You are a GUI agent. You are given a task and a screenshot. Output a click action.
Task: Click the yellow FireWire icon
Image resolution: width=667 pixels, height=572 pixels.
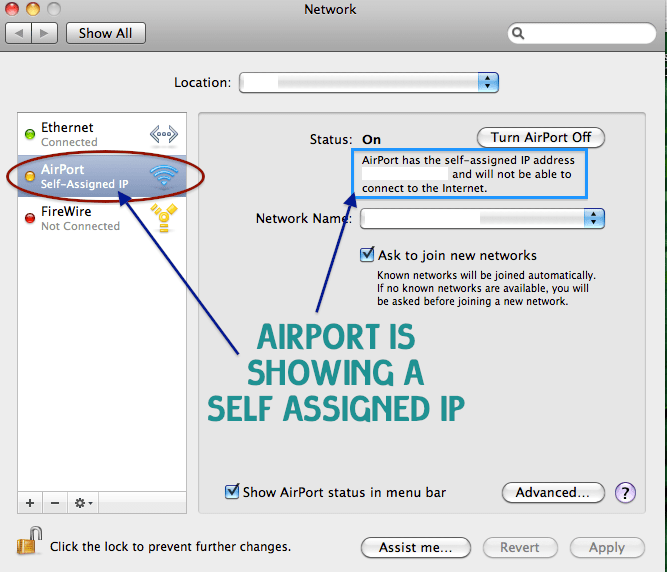point(164,218)
